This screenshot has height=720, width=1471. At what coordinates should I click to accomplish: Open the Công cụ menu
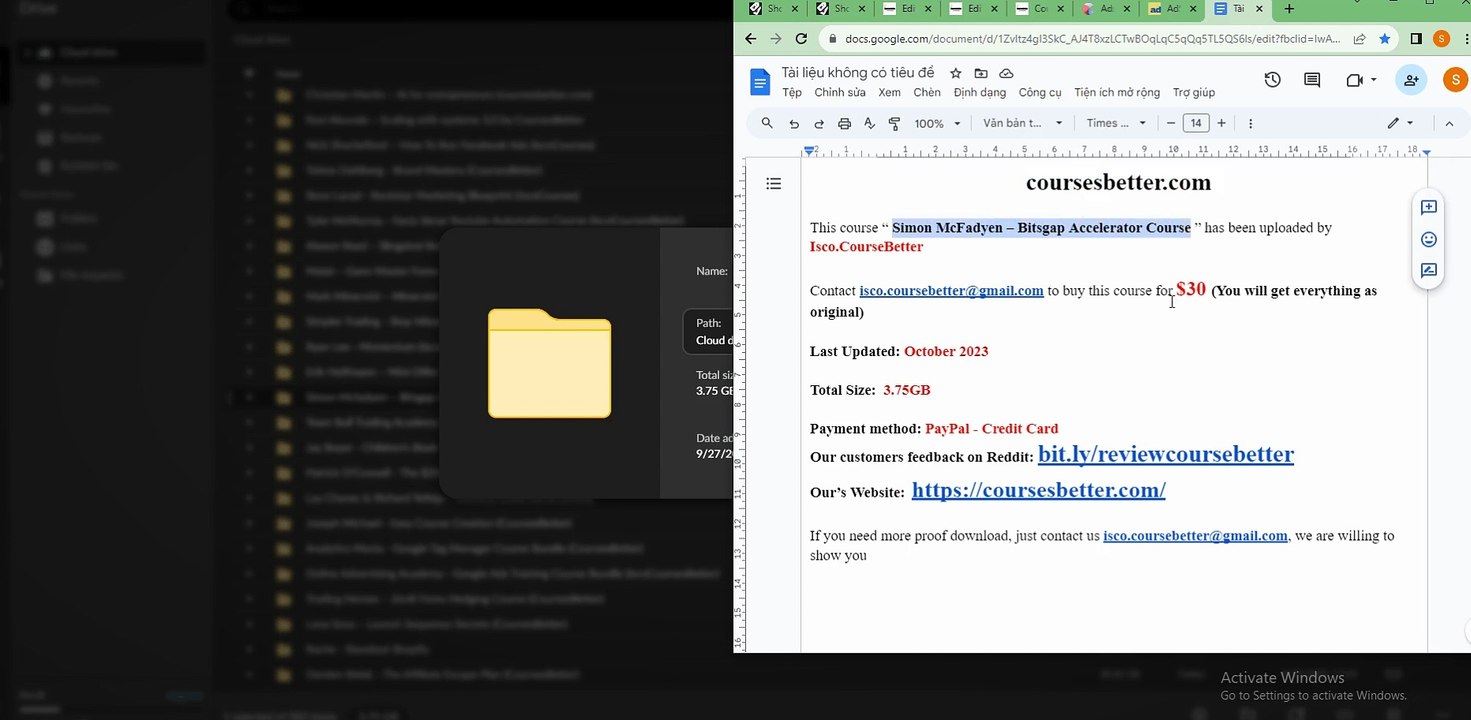click(x=1040, y=92)
